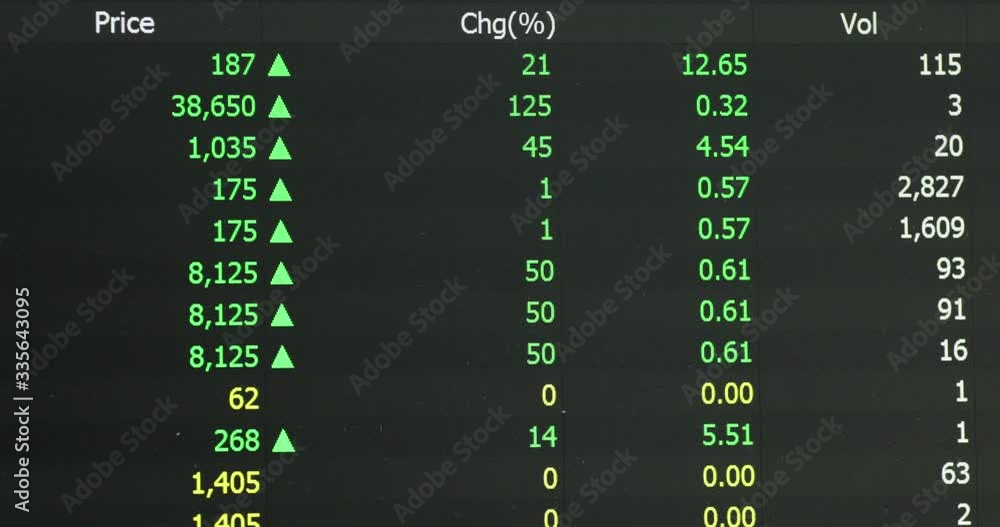The width and height of the screenshot is (1000, 527).
Task: Click the up arrow in the 16 volume row
Action: pyautogui.click(x=283, y=357)
